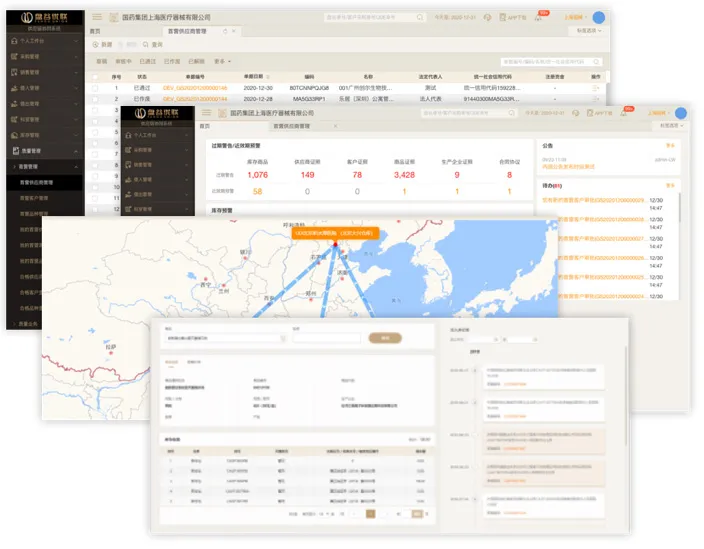Screen dimensions: 704x549
Task: Tick the checkbox for table row 2
Action: [x=95, y=99]
